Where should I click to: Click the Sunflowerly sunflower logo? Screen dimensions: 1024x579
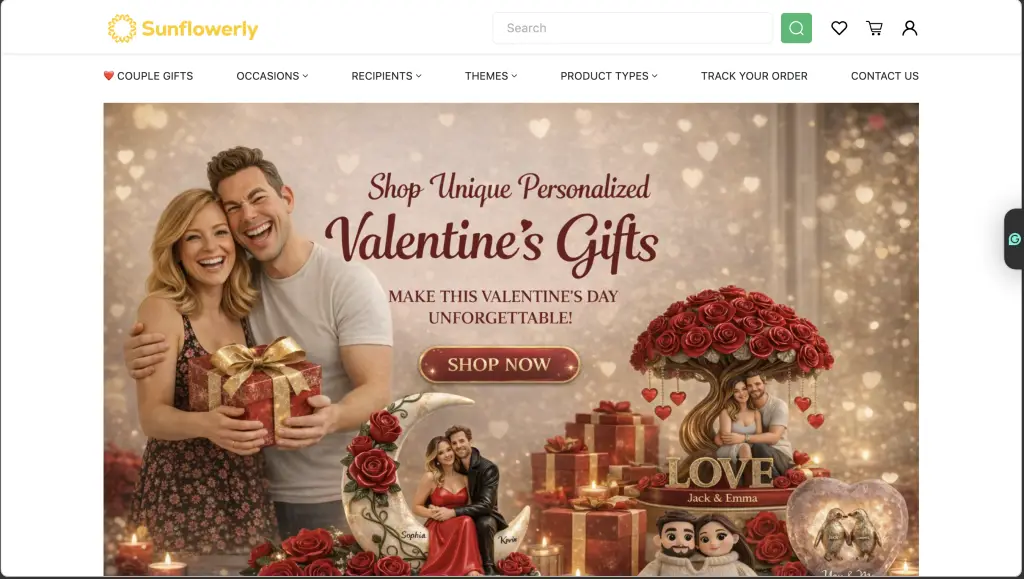click(x=122, y=29)
